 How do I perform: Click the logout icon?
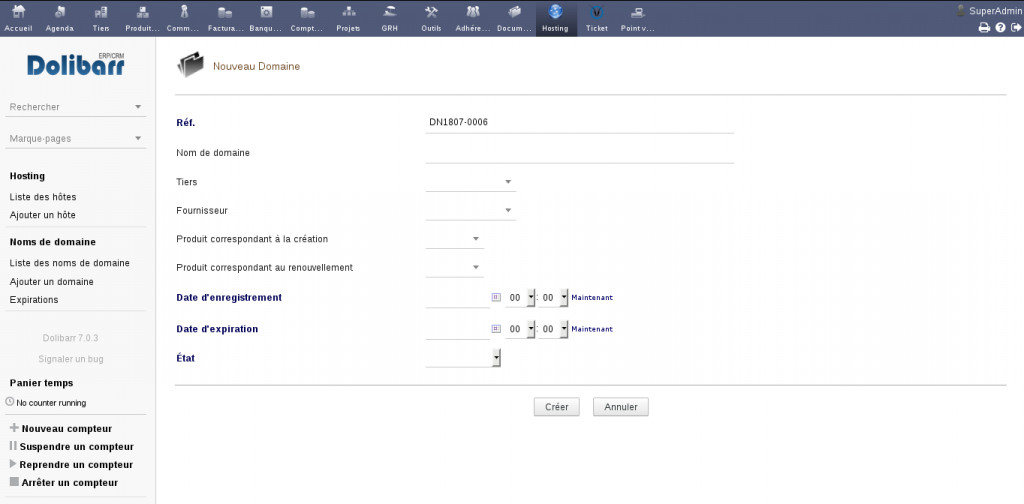[x=1015, y=28]
